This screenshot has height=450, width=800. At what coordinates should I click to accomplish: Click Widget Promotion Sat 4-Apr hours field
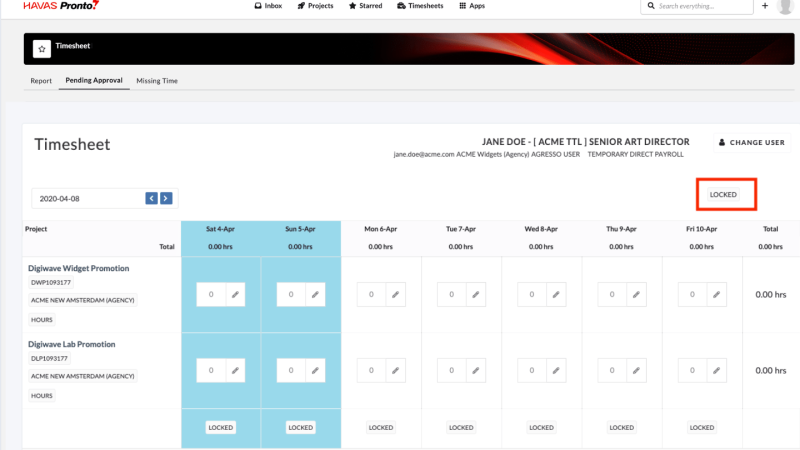pyautogui.click(x=211, y=294)
